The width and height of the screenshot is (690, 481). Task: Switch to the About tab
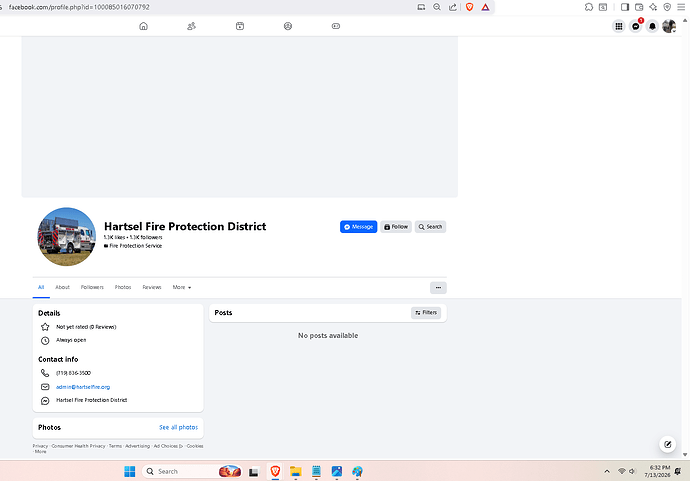pyautogui.click(x=62, y=287)
